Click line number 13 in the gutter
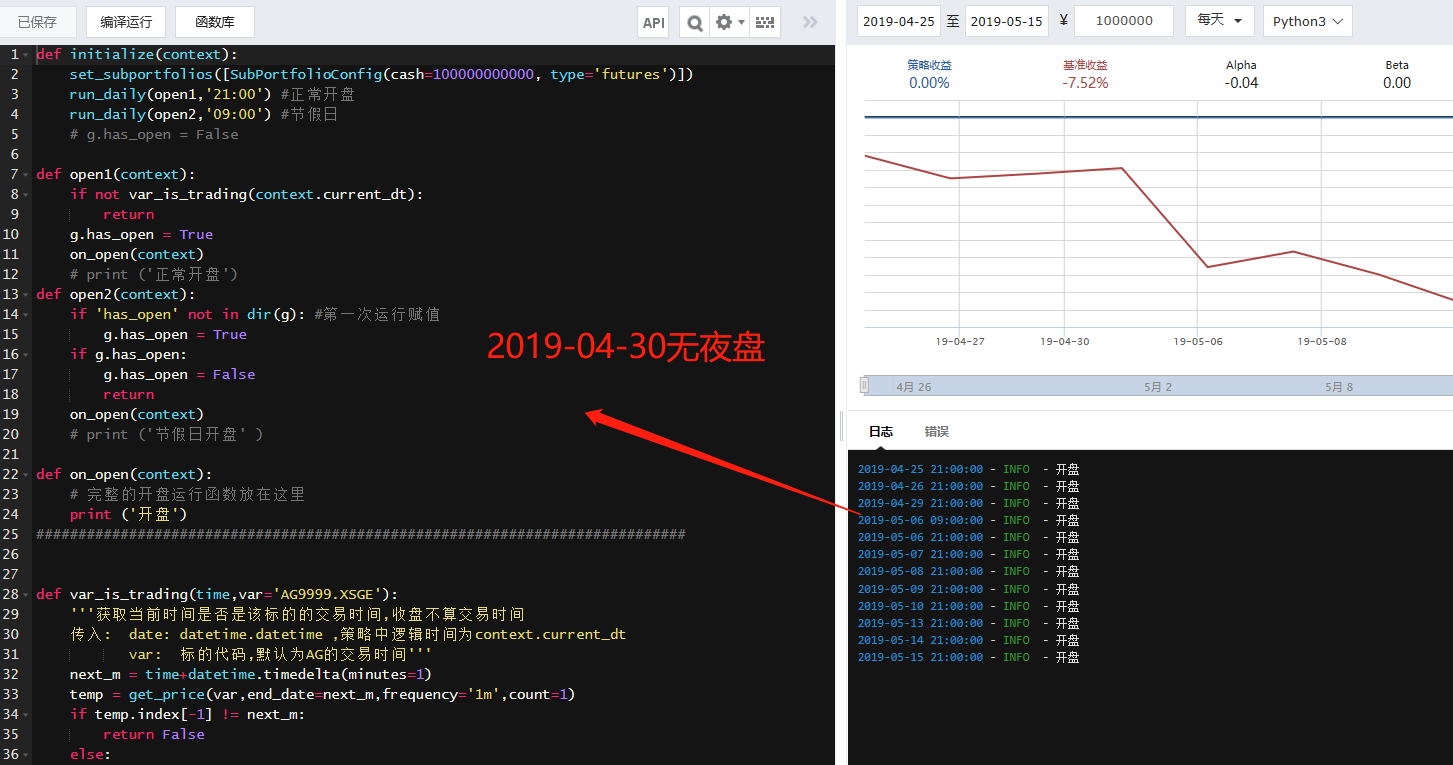The image size is (1453, 765). 11,294
